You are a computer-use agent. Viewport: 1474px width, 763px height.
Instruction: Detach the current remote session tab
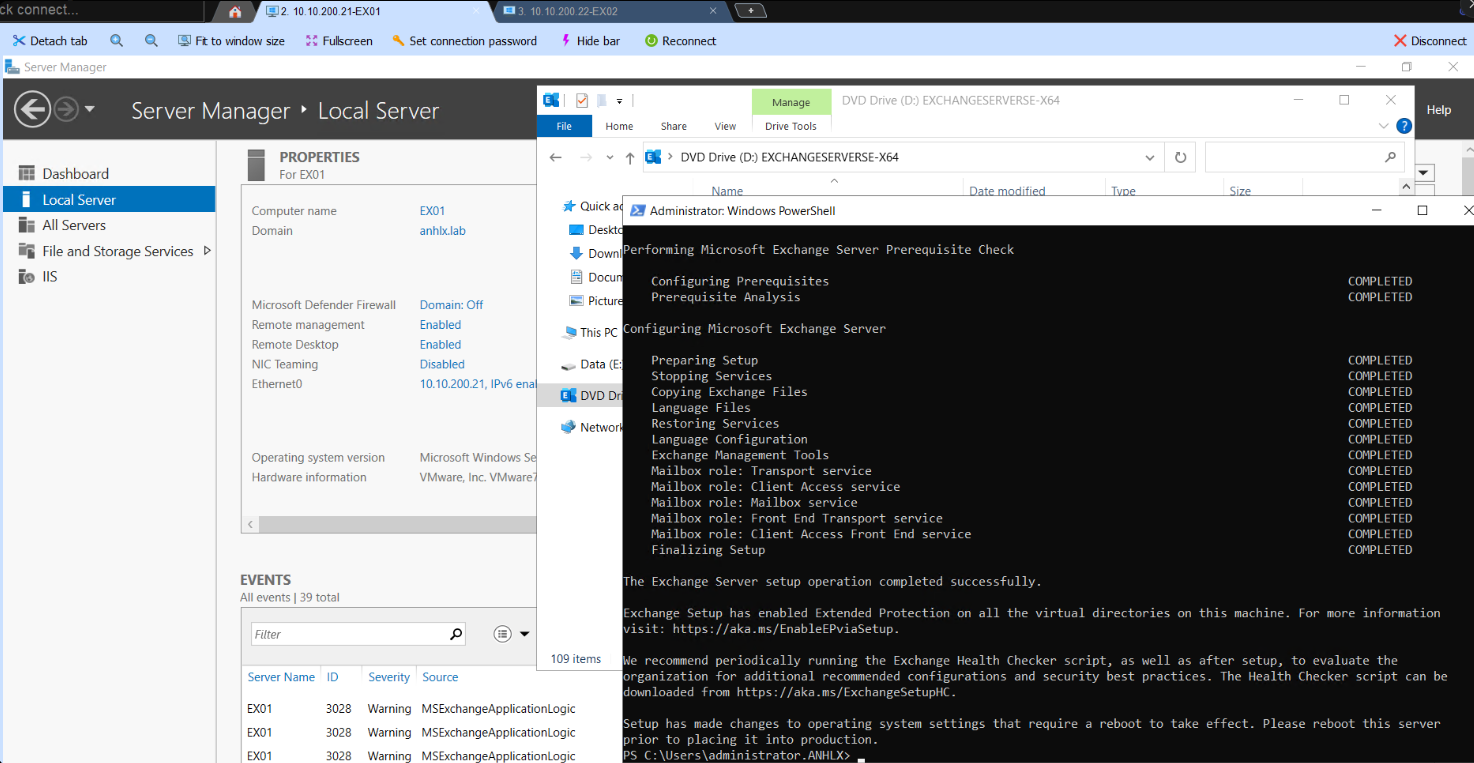(x=50, y=41)
